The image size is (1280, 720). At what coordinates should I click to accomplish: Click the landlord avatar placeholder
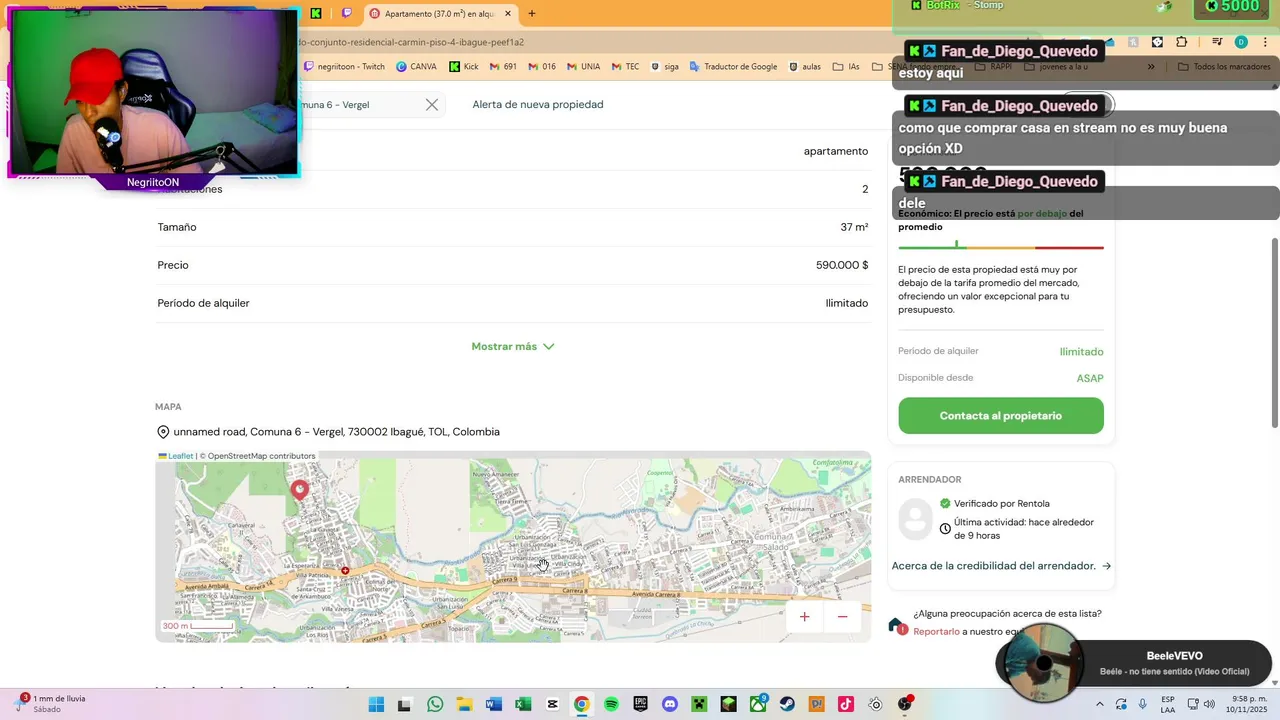click(x=915, y=519)
